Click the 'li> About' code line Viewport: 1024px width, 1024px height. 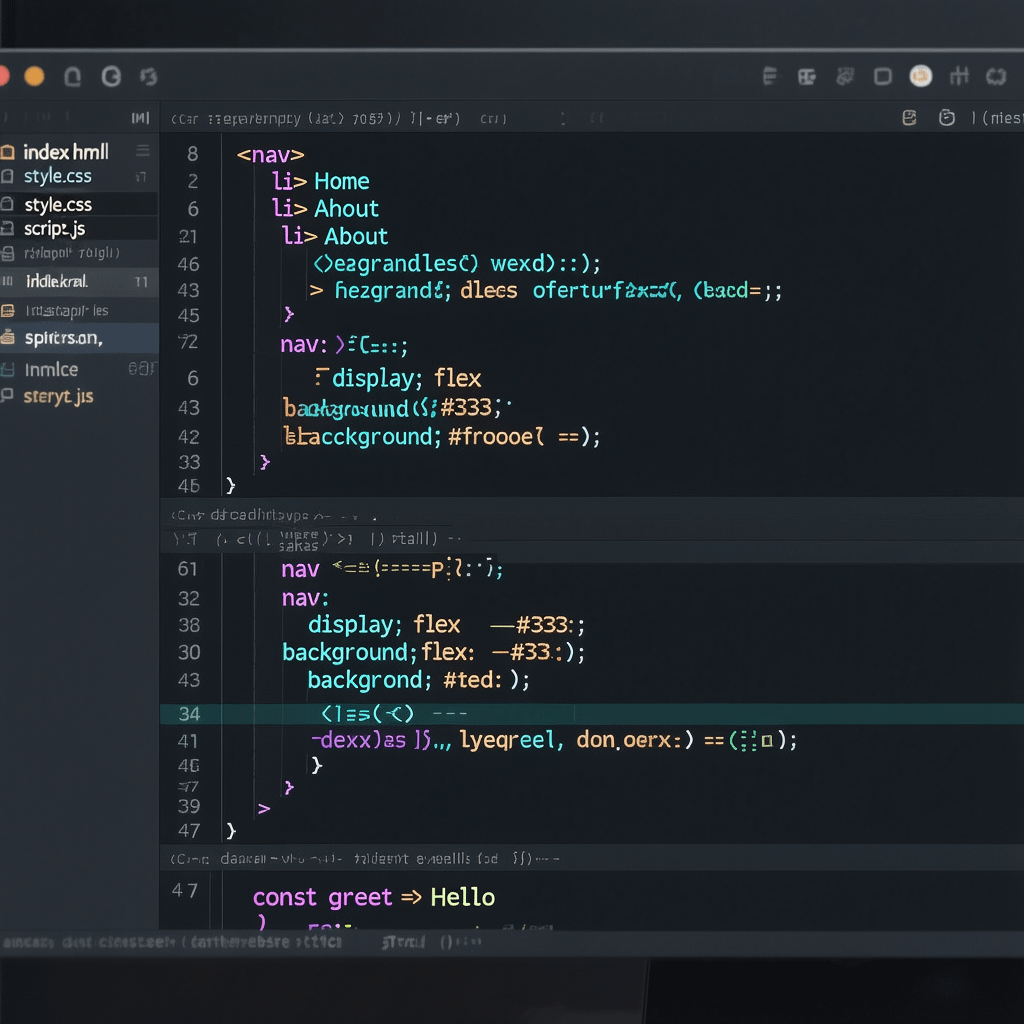click(x=335, y=236)
